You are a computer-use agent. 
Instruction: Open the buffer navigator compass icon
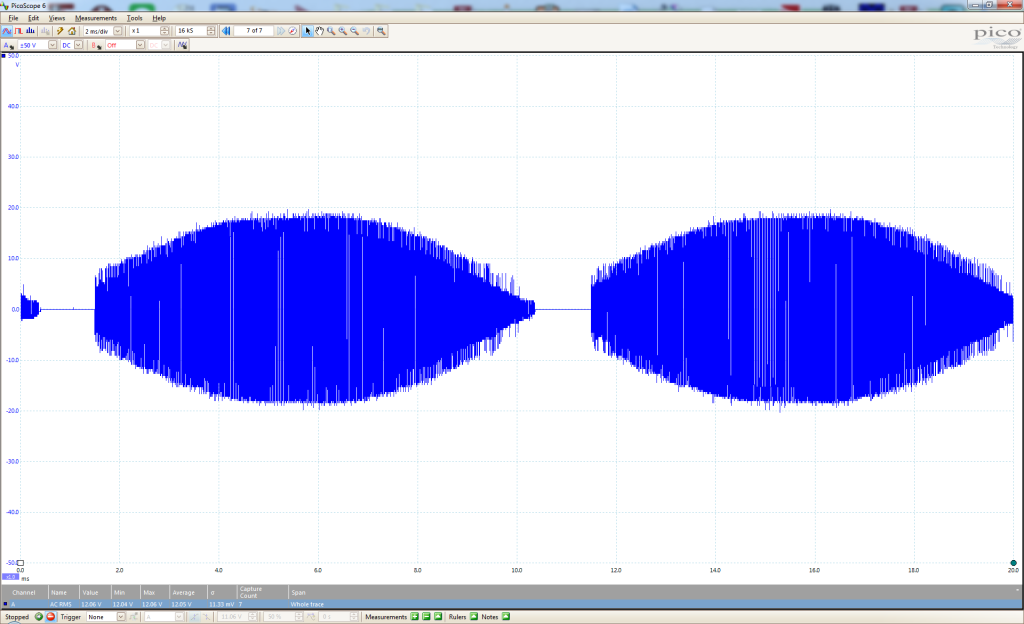(x=293, y=31)
